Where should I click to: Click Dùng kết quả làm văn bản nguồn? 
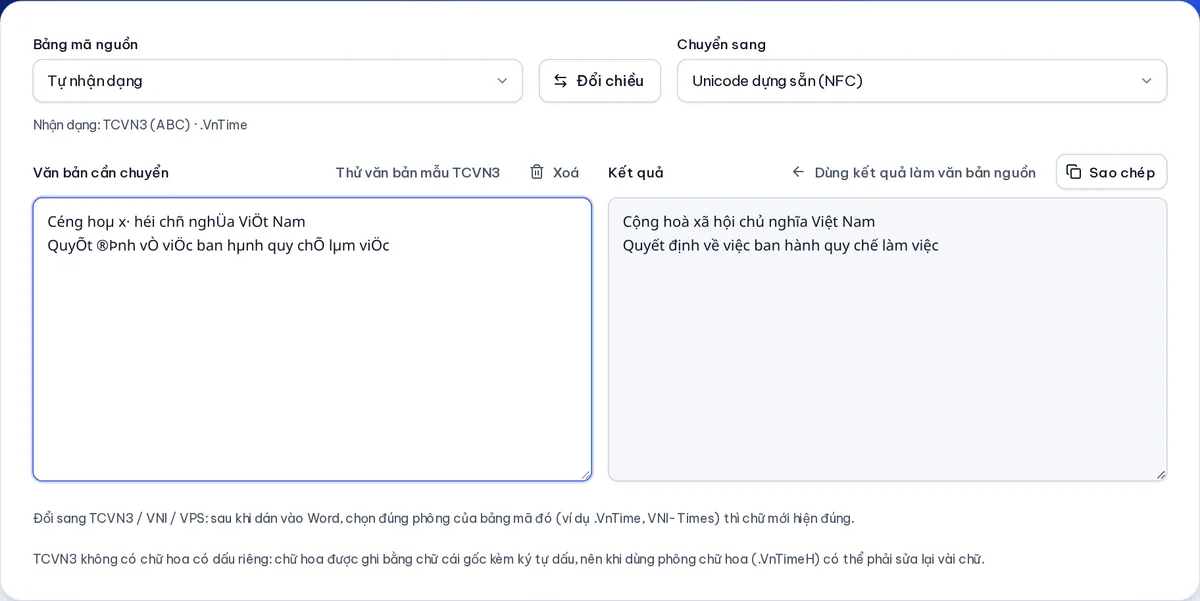(914, 172)
